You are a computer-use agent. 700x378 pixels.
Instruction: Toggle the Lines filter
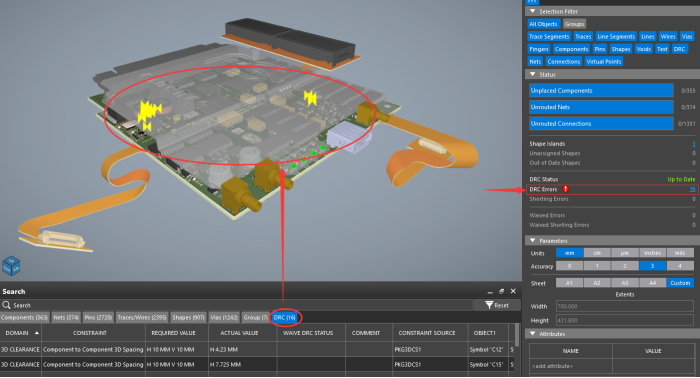tap(647, 37)
